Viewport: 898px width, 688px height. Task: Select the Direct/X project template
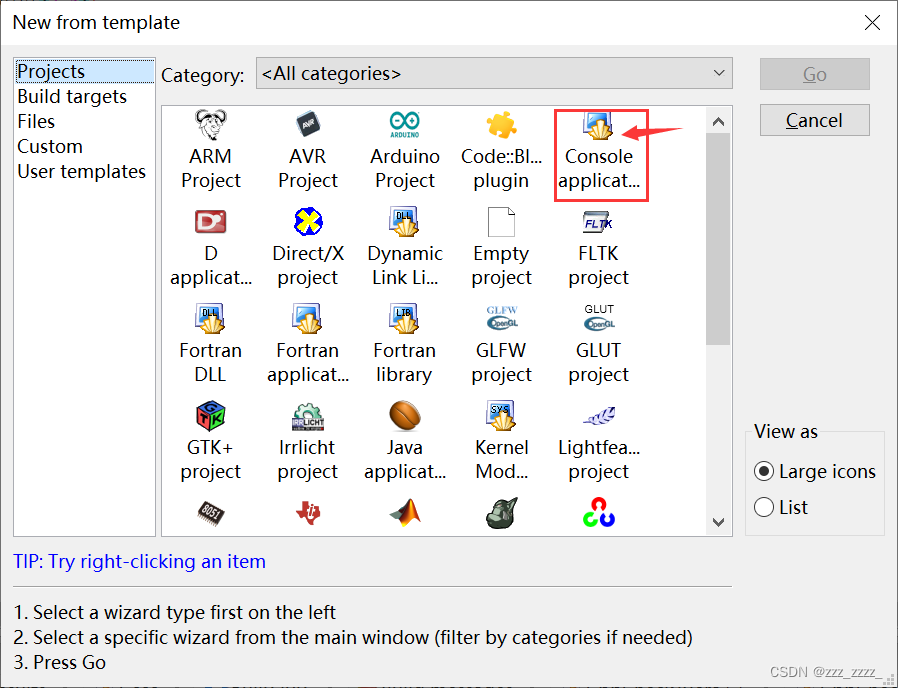[308, 248]
